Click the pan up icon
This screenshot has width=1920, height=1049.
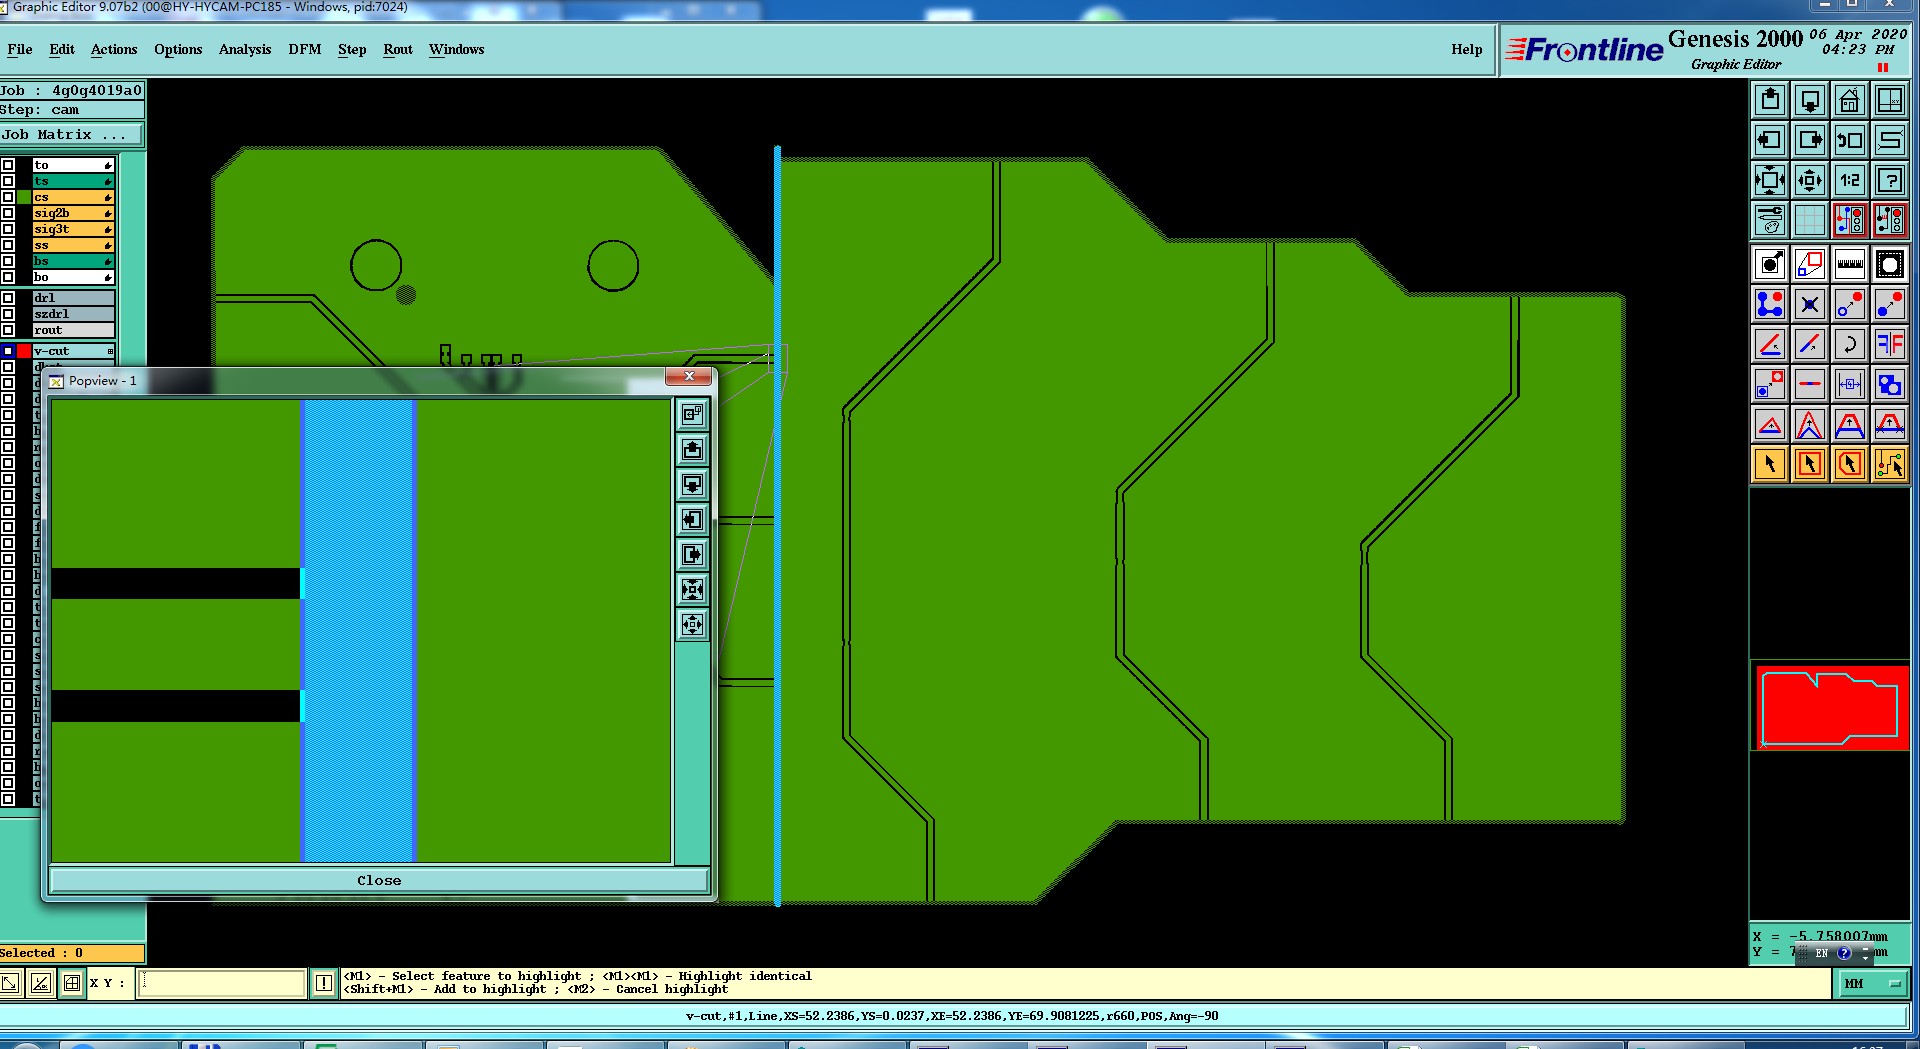pos(1770,100)
